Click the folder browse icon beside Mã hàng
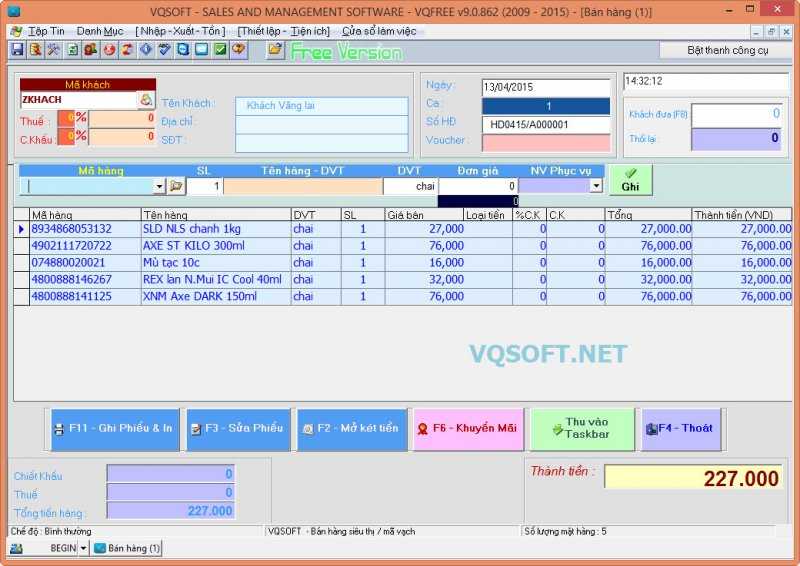Screen dimensions: 800x566 176,186
